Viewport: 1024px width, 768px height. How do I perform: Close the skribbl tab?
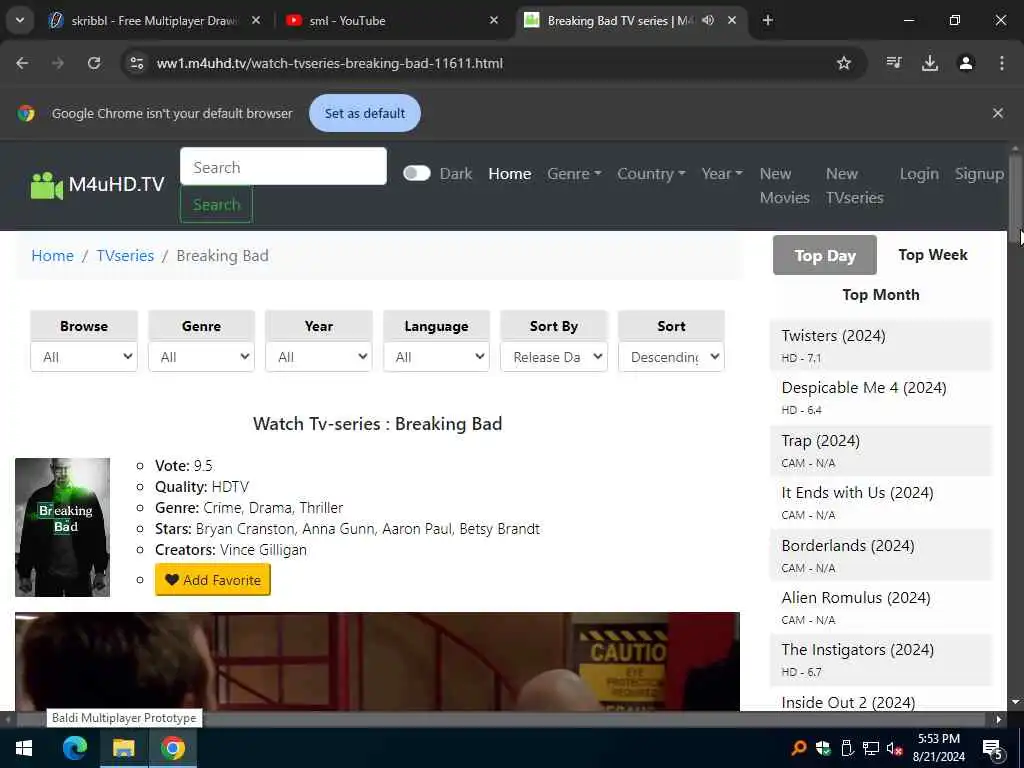point(256,20)
